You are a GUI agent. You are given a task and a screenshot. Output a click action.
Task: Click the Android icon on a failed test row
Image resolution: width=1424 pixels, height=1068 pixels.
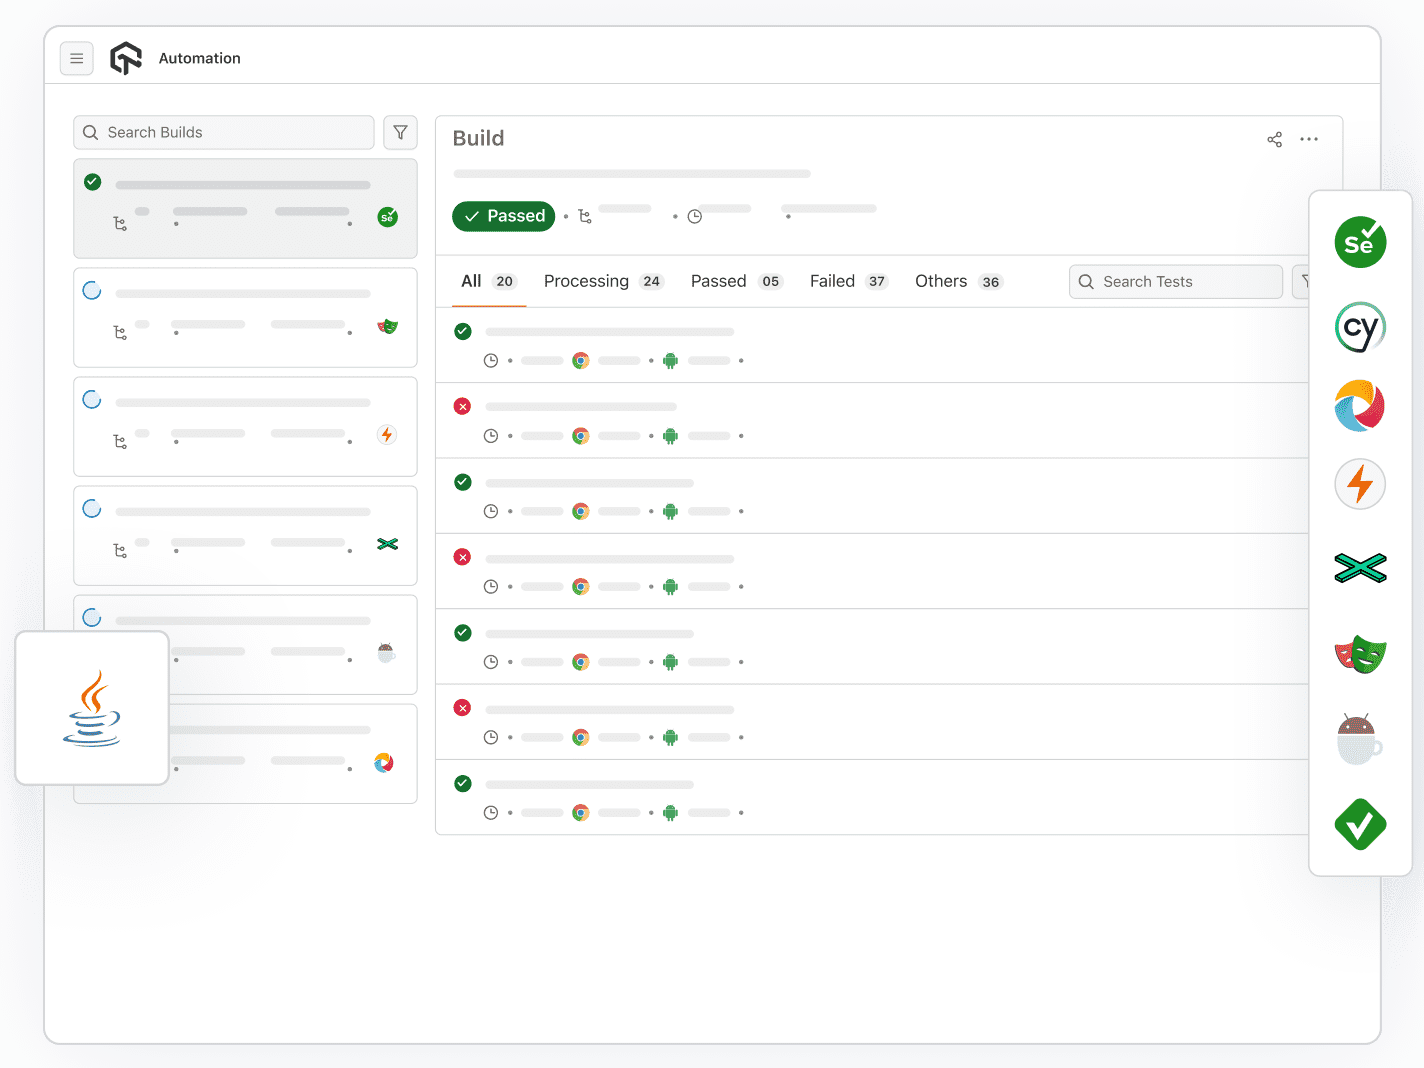click(x=670, y=436)
